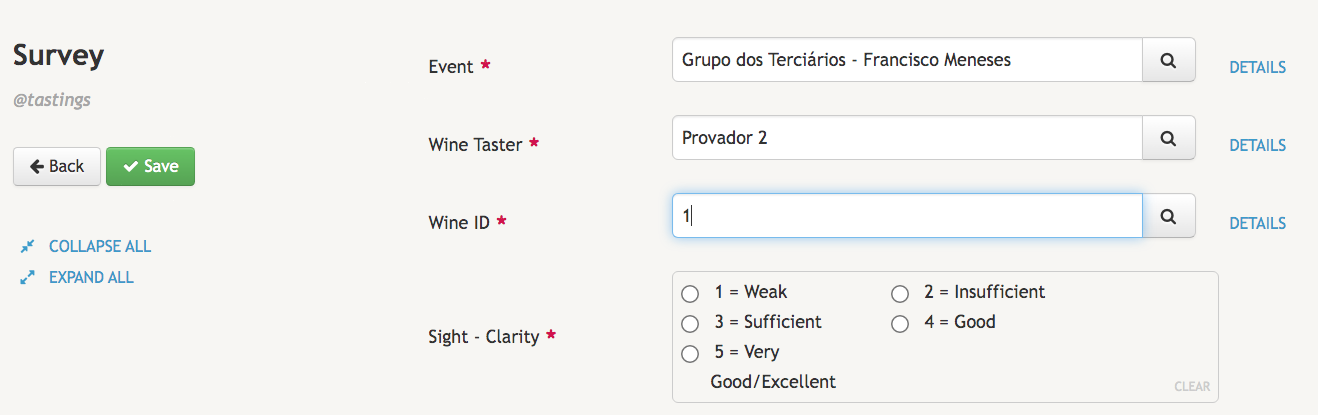The image size is (1318, 415).
Task: Open Details link for Wine ID
Action: pyautogui.click(x=1257, y=223)
